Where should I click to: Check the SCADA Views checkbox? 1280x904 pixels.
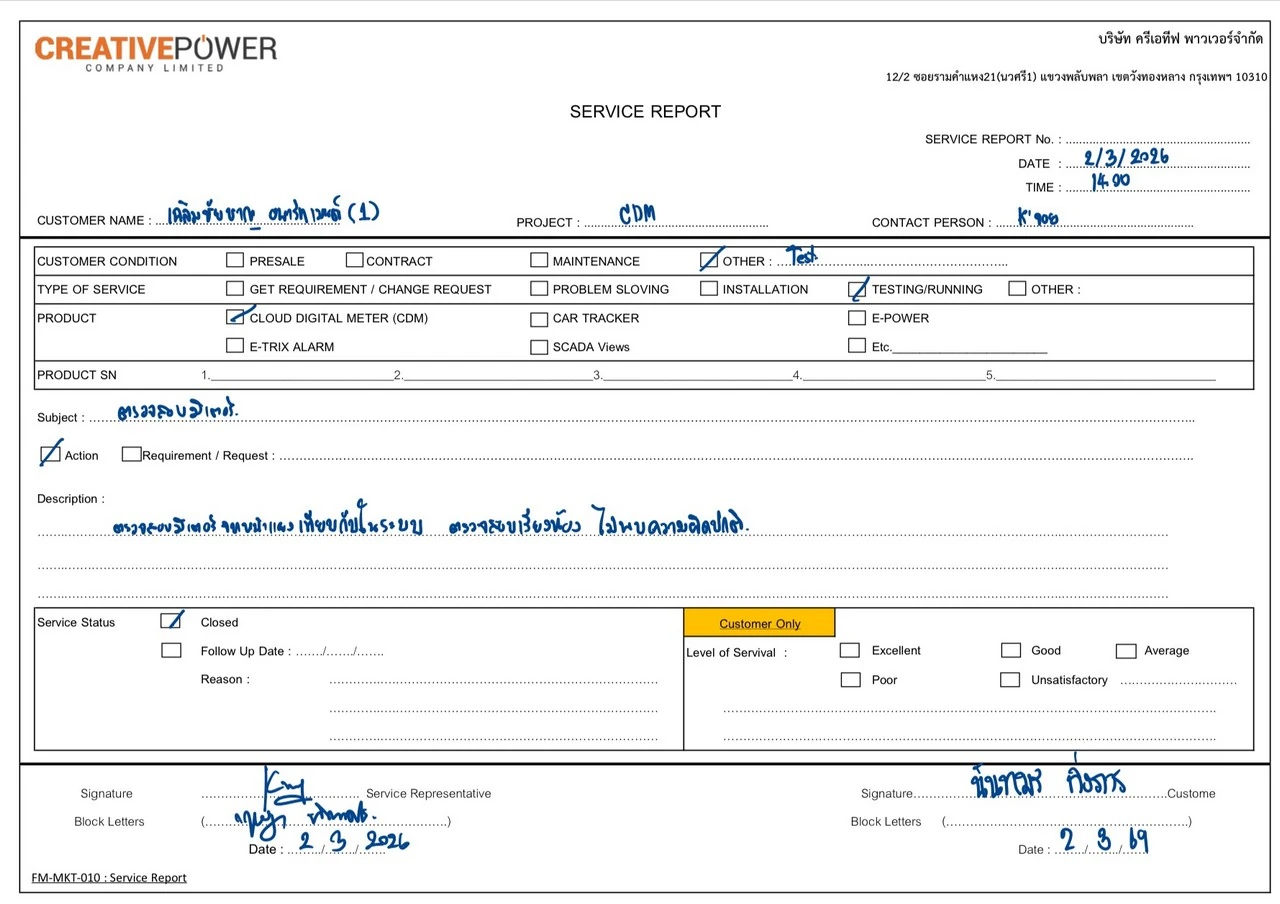[x=539, y=347]
